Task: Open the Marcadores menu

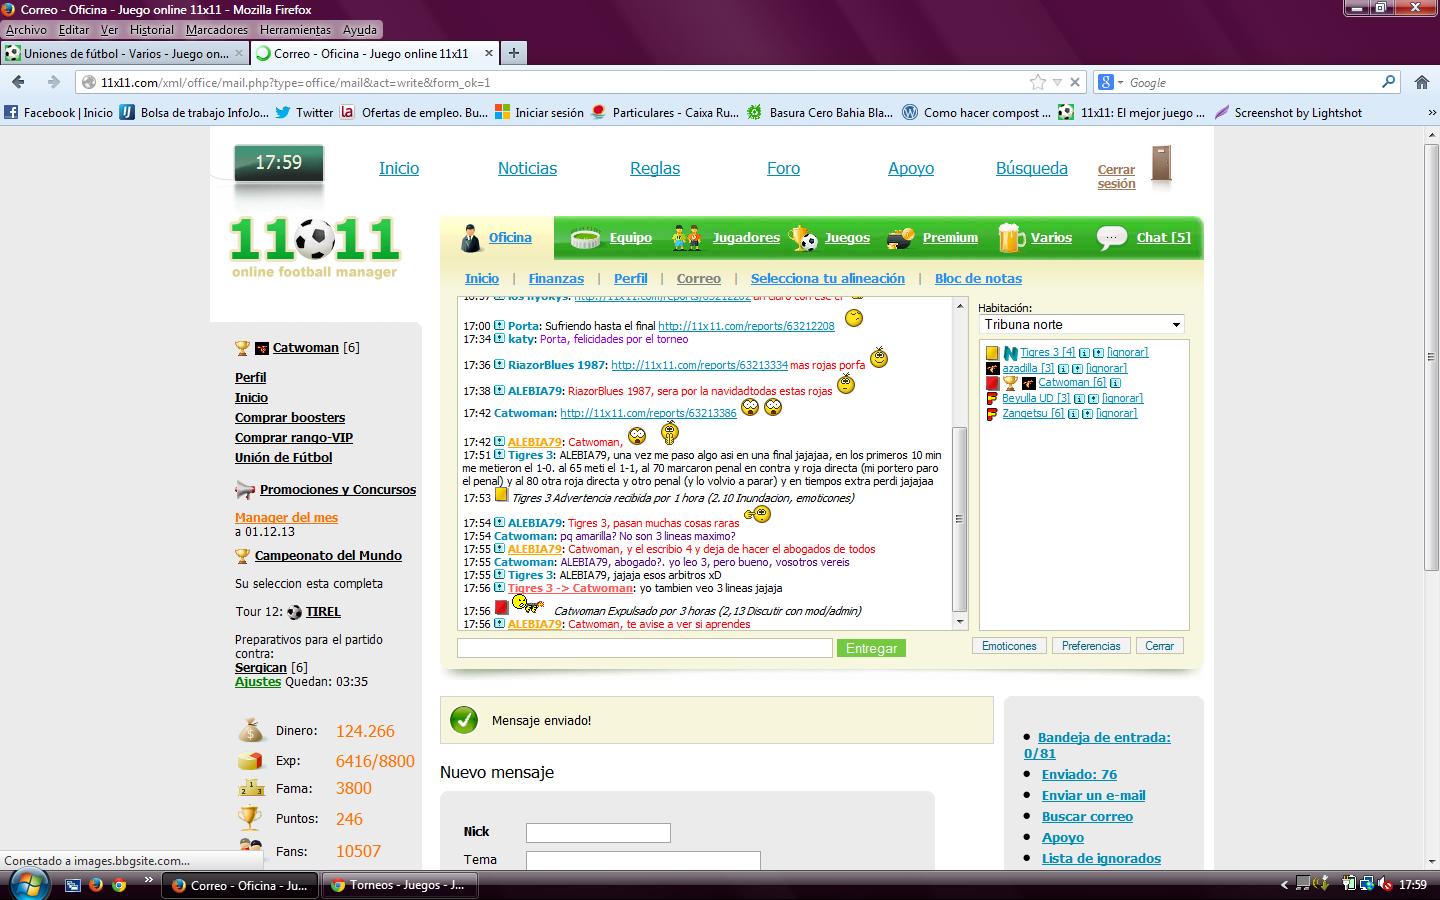Action: pyautogui.click(x=216, y=30)
